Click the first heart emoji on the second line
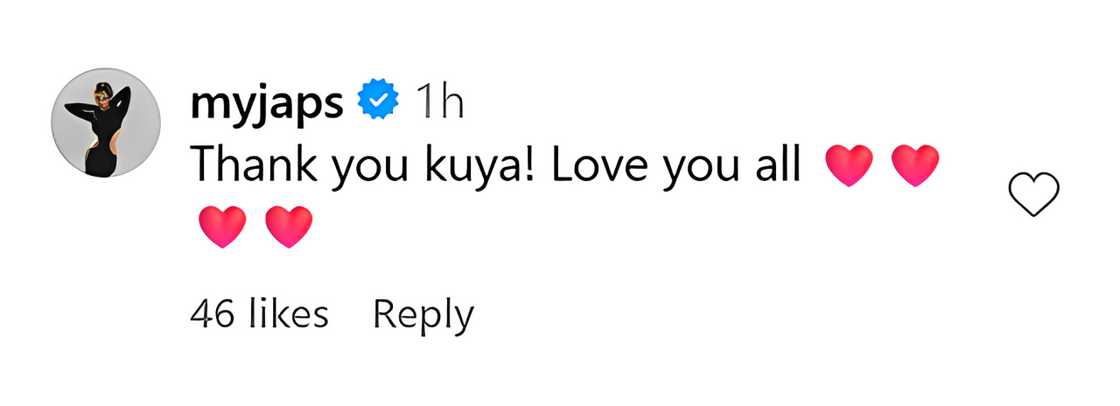The width and height of the screenshot is (1120, 406). pos(222,227)
